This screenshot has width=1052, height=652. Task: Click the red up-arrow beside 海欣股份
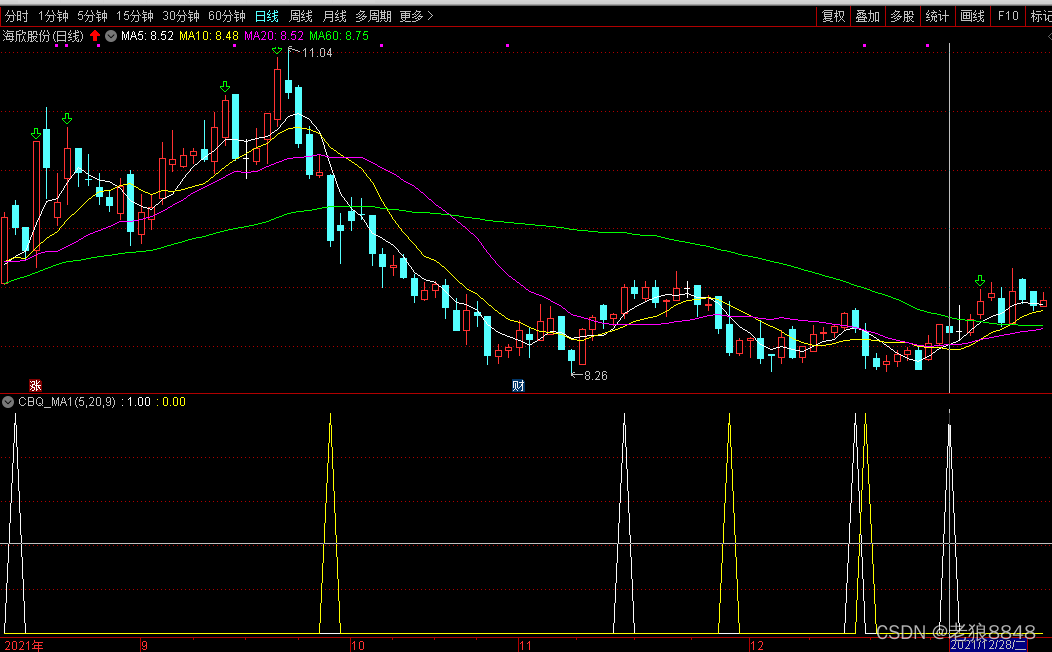click(95, 36)
